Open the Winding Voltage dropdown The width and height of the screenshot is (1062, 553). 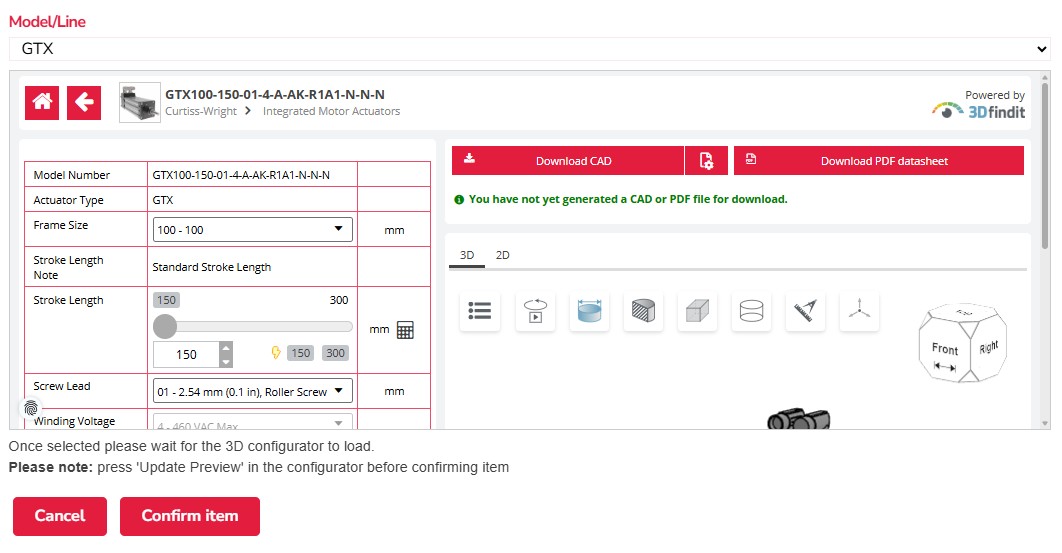click(x=253, y=422)
